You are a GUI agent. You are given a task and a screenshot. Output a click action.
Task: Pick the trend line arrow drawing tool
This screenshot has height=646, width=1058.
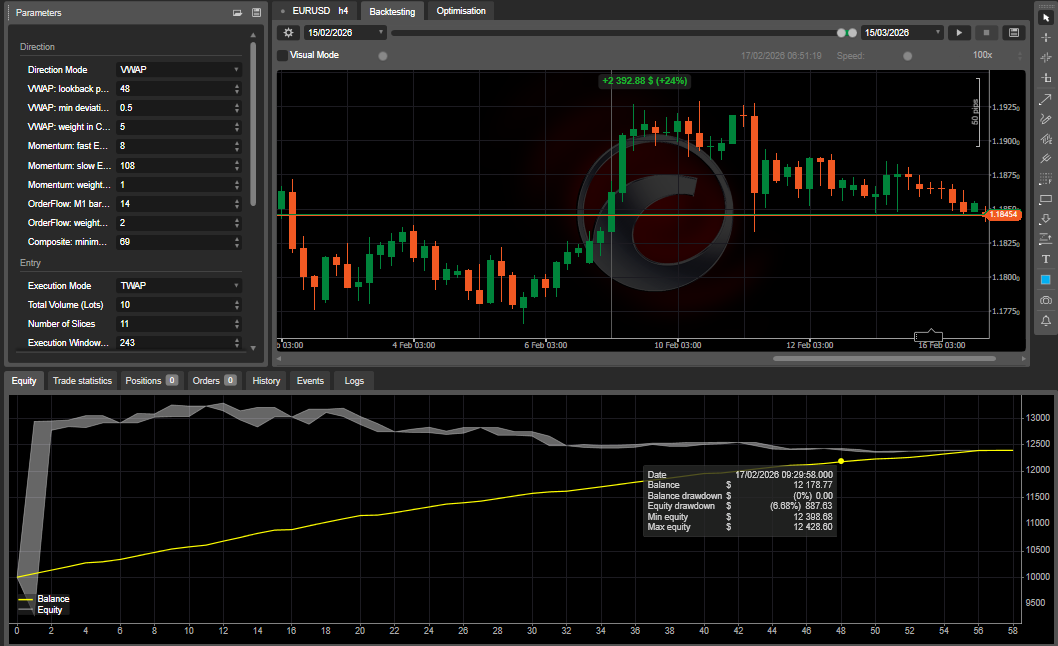point(1045,98)
